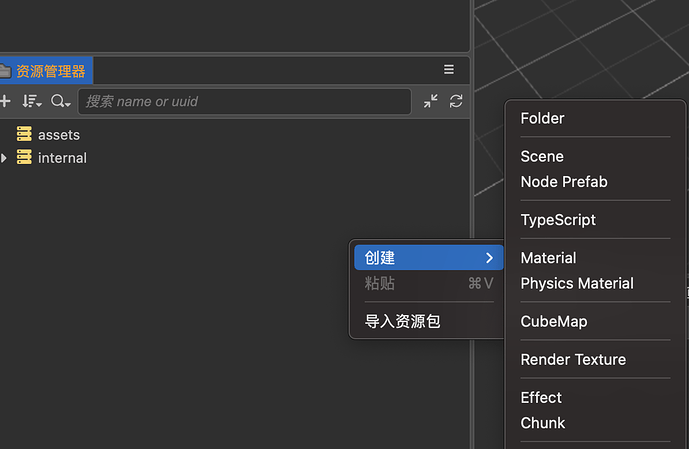Choose 导入资源包 from the context menu

[403, 321]
